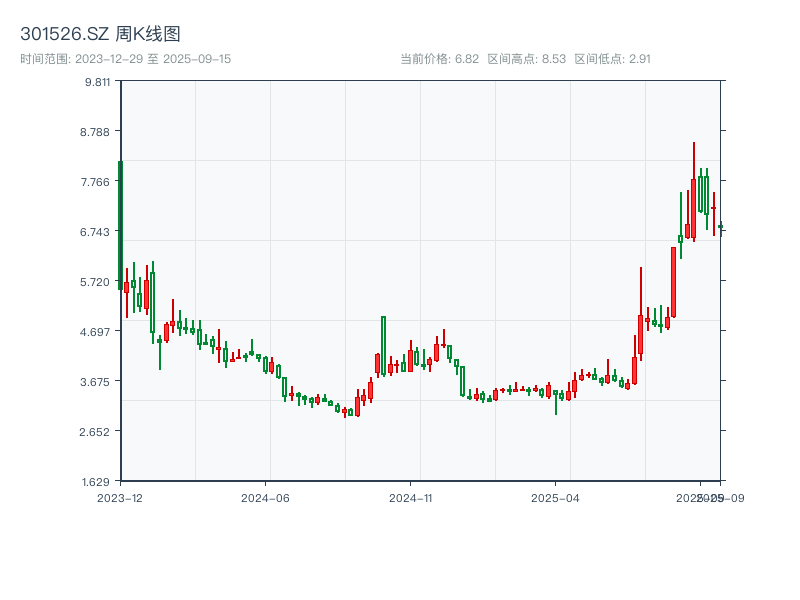
Task: Click the y-axis value 9.811
Action: tap(97, 82)
